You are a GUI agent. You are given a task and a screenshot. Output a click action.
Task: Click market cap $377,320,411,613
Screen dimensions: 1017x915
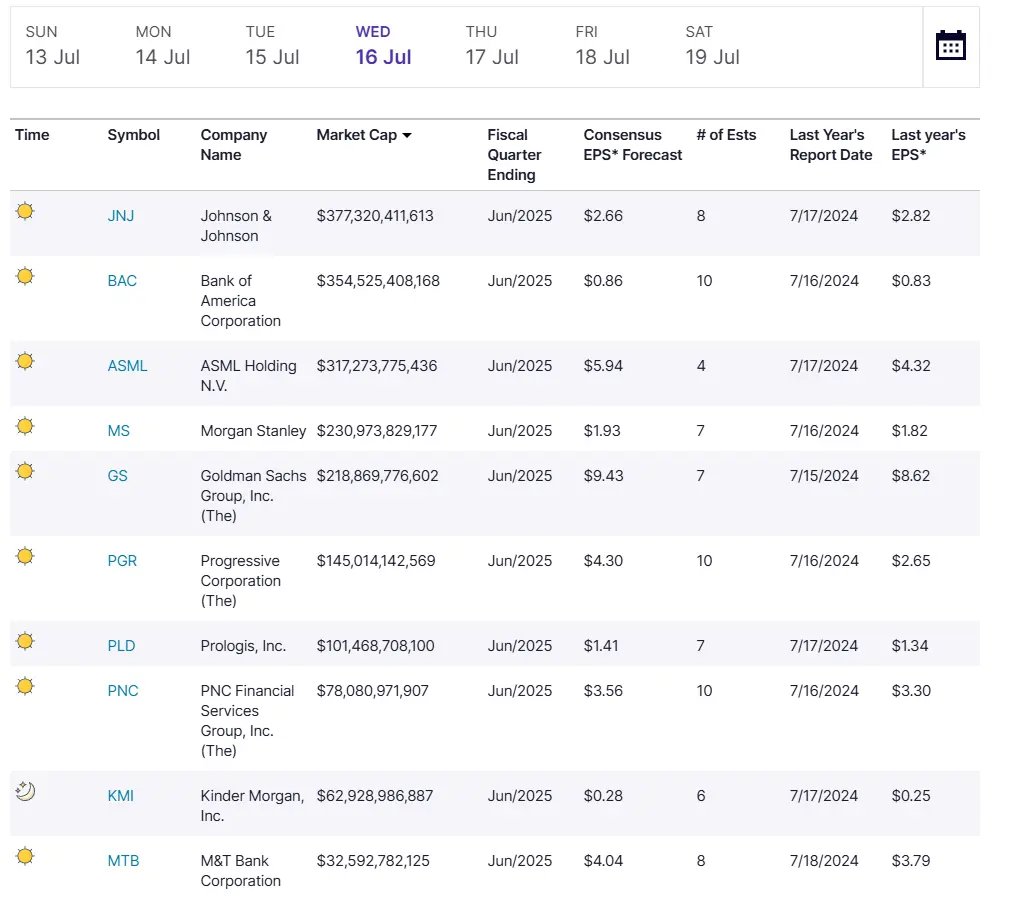pyautogui.click(x=375, y=216)
